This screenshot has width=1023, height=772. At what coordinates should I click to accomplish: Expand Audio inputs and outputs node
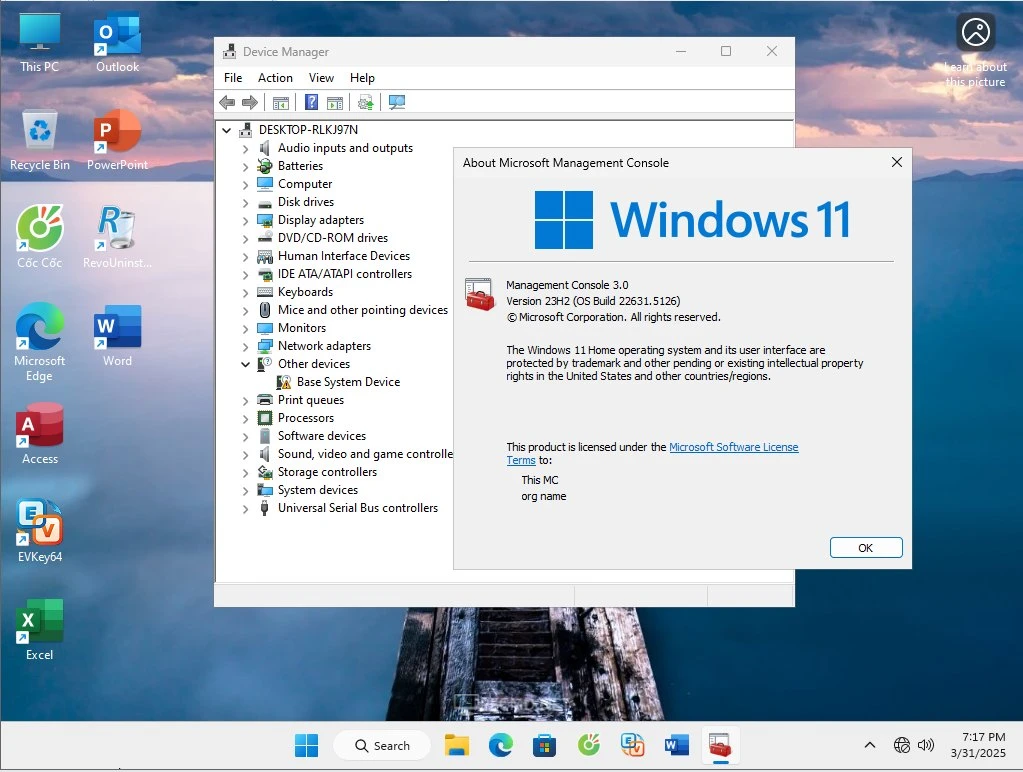[x=245, y=149]
